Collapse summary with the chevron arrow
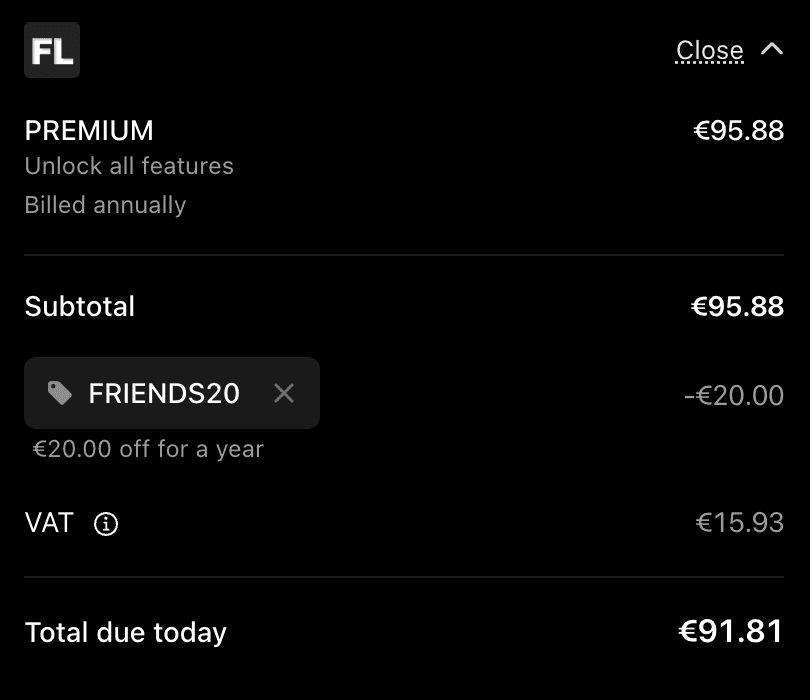The image size is (810, 700). [772, 49]
